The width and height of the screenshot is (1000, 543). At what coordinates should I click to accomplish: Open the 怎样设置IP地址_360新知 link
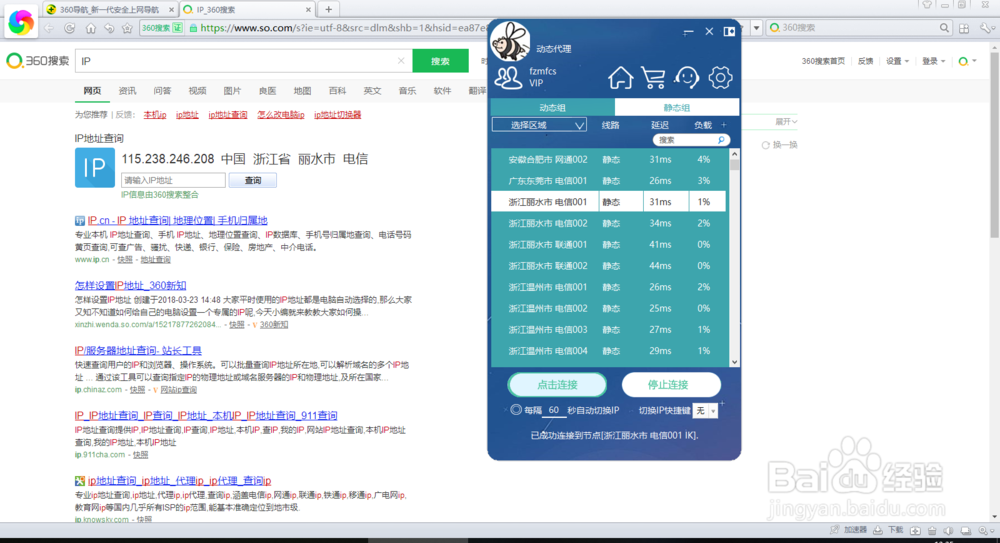[130, 285]
